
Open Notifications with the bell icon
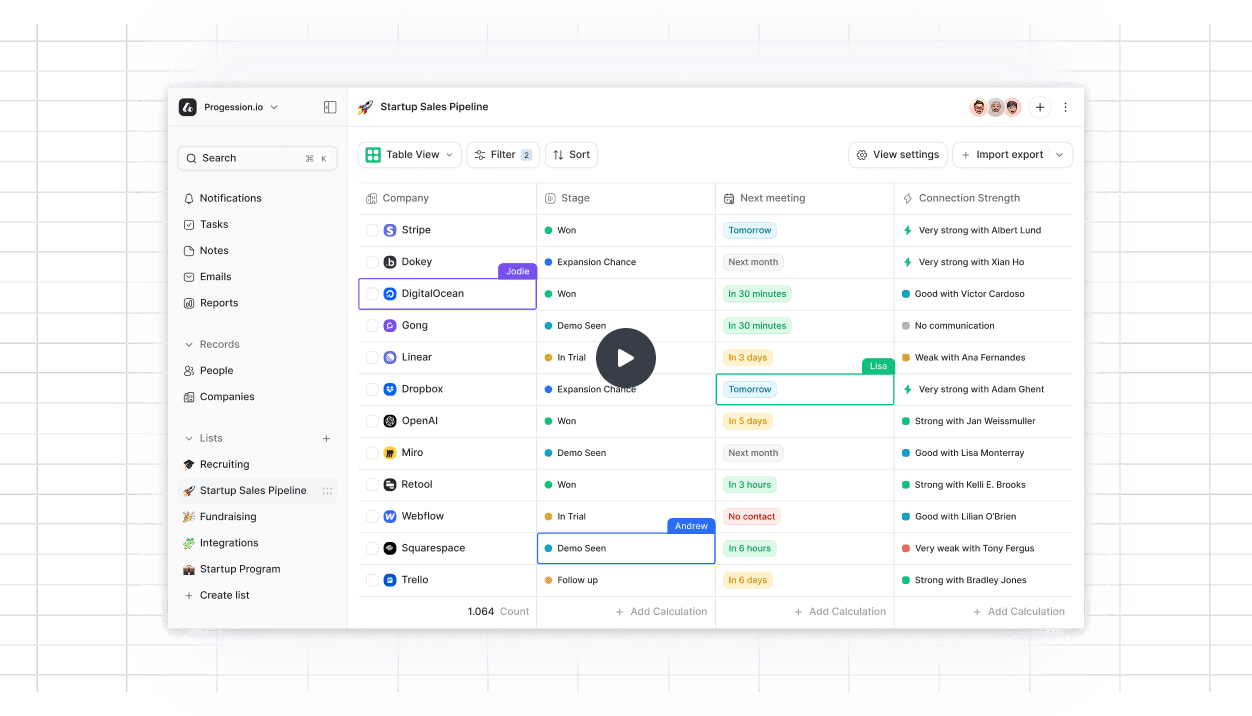click(x=189, y=198)
